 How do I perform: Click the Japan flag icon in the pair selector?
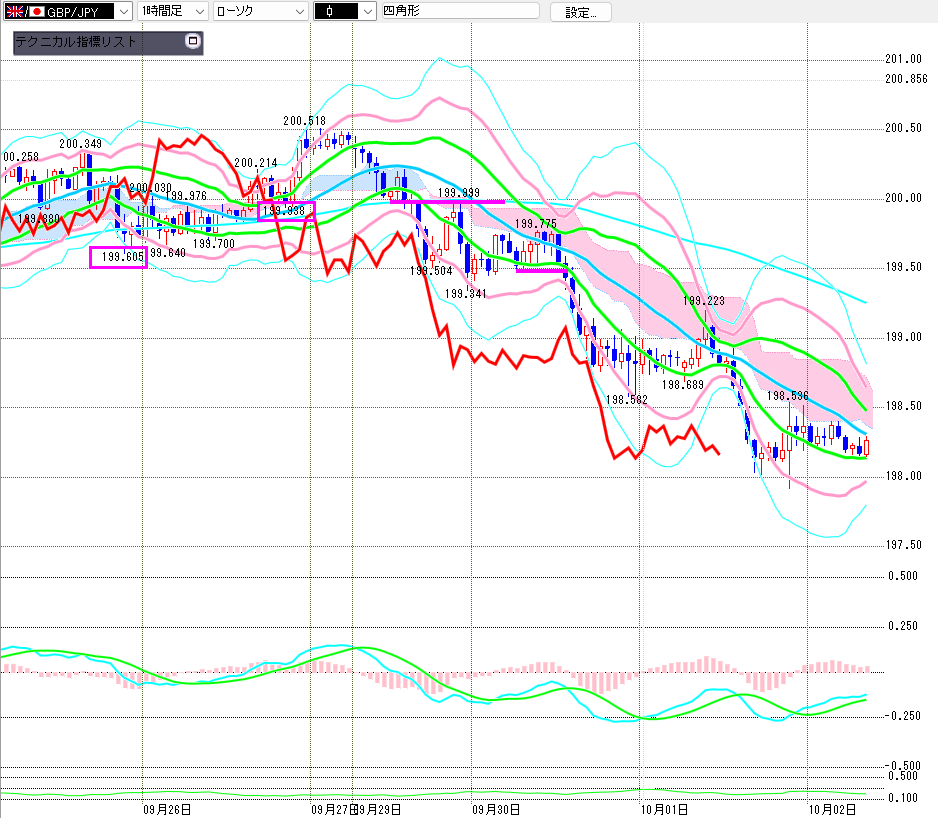(37, 11)
